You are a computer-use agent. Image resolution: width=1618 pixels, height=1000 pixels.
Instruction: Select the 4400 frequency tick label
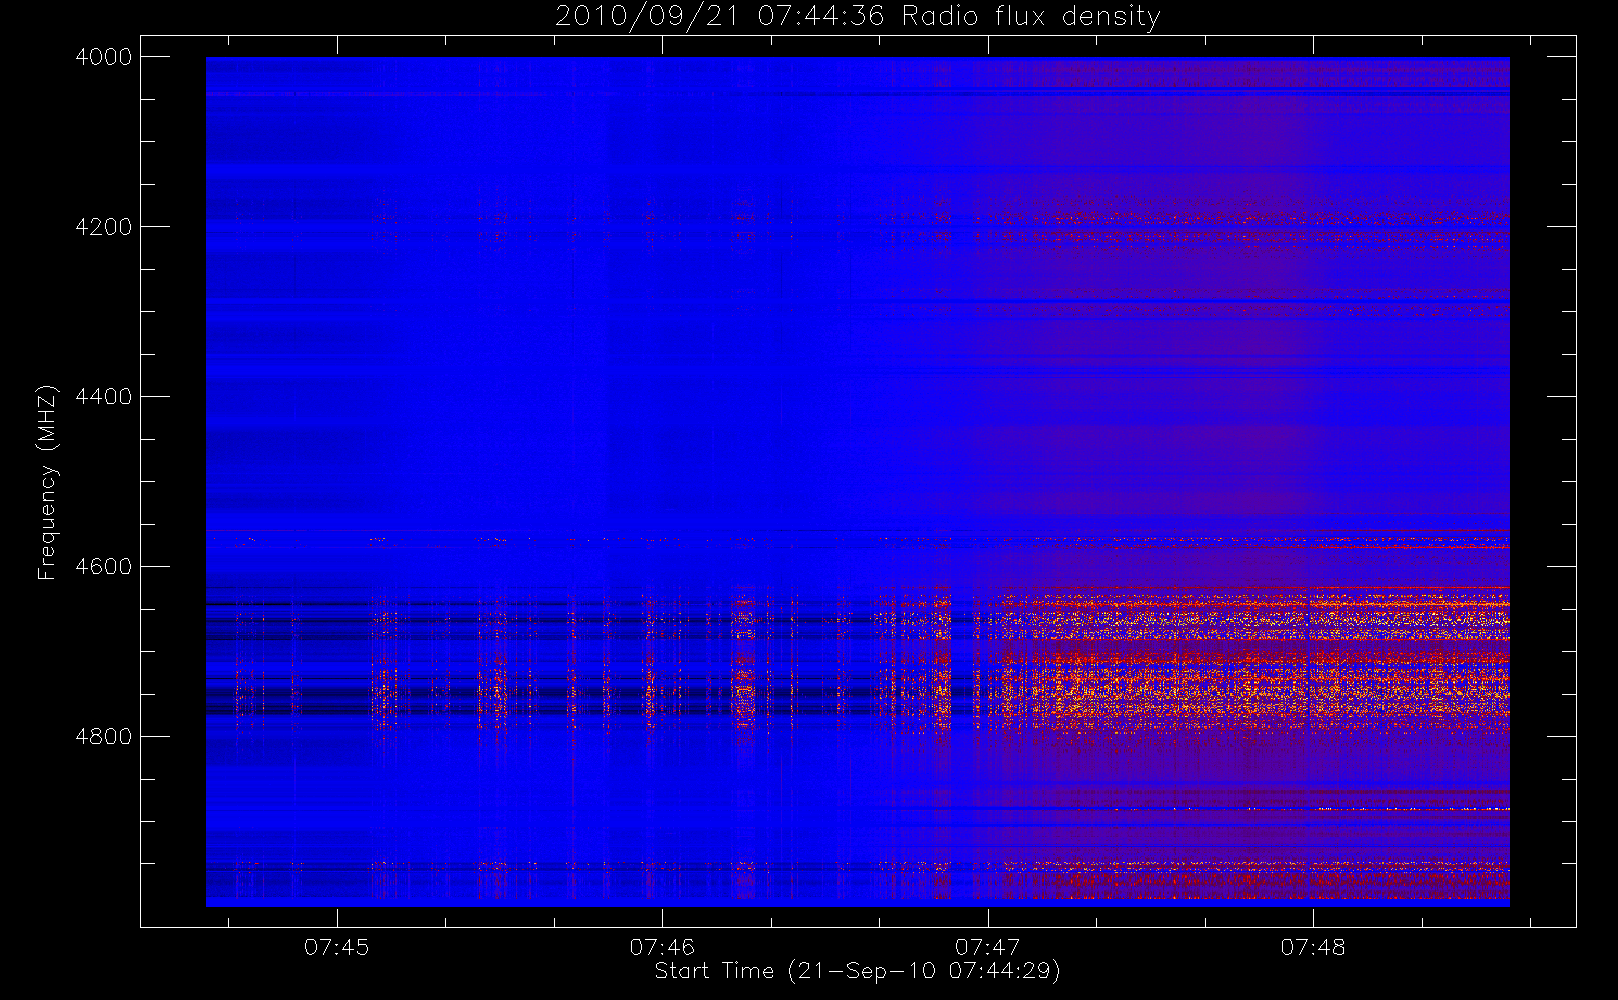(x=103, y=397)
